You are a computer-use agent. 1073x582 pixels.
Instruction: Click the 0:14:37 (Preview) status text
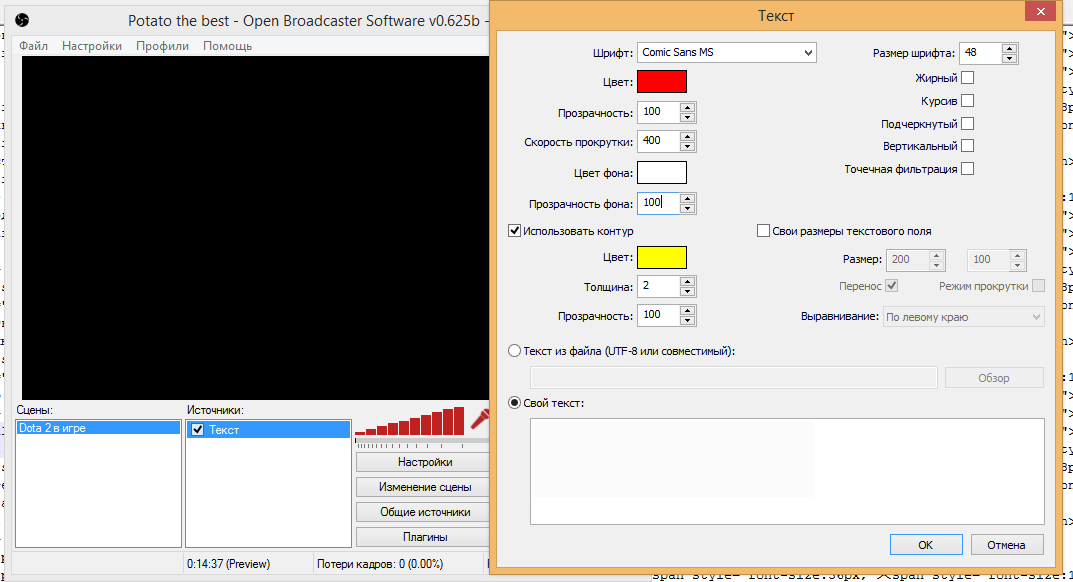229,564
